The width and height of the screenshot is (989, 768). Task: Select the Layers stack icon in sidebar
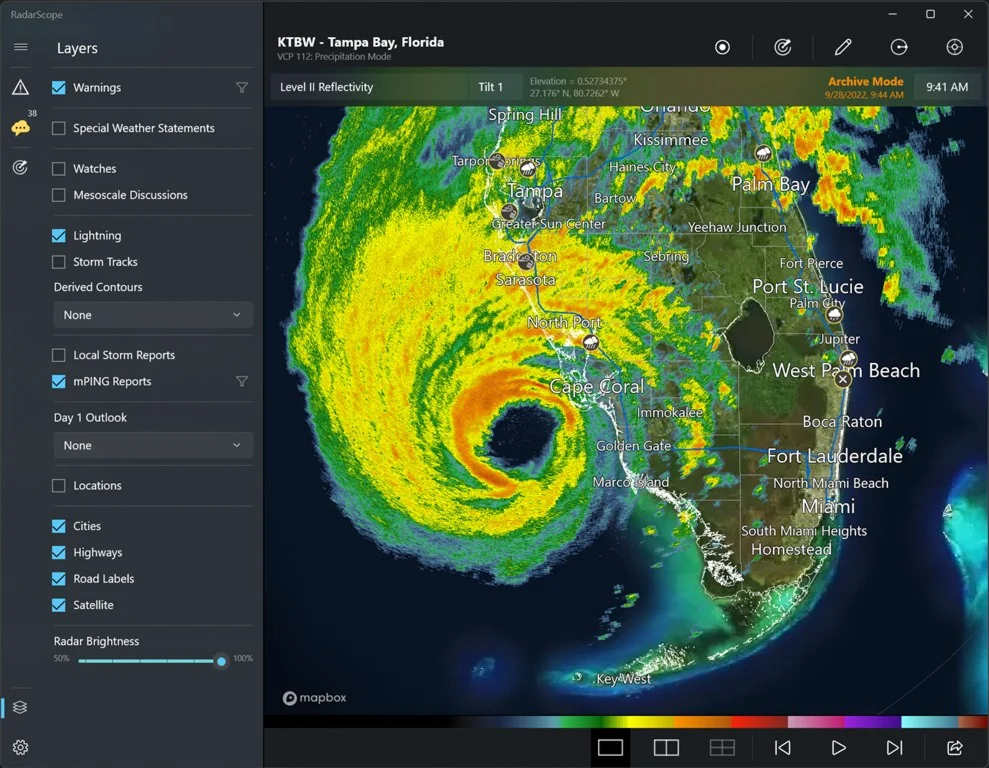coord(20,707)
